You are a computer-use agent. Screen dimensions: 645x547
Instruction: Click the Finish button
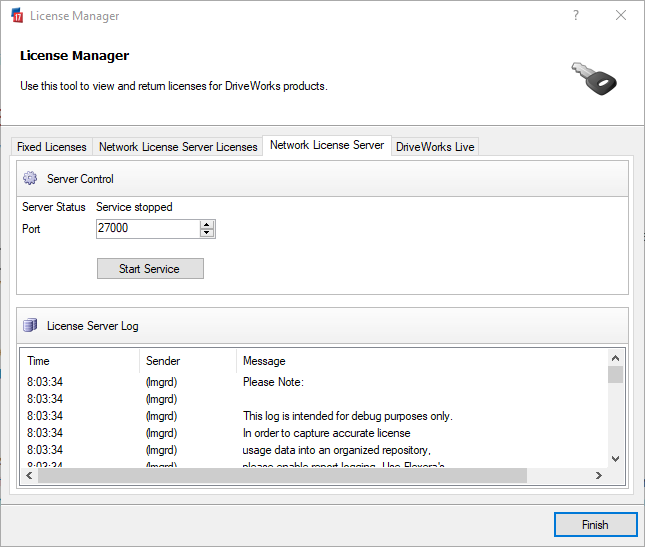tap(595, 524)
